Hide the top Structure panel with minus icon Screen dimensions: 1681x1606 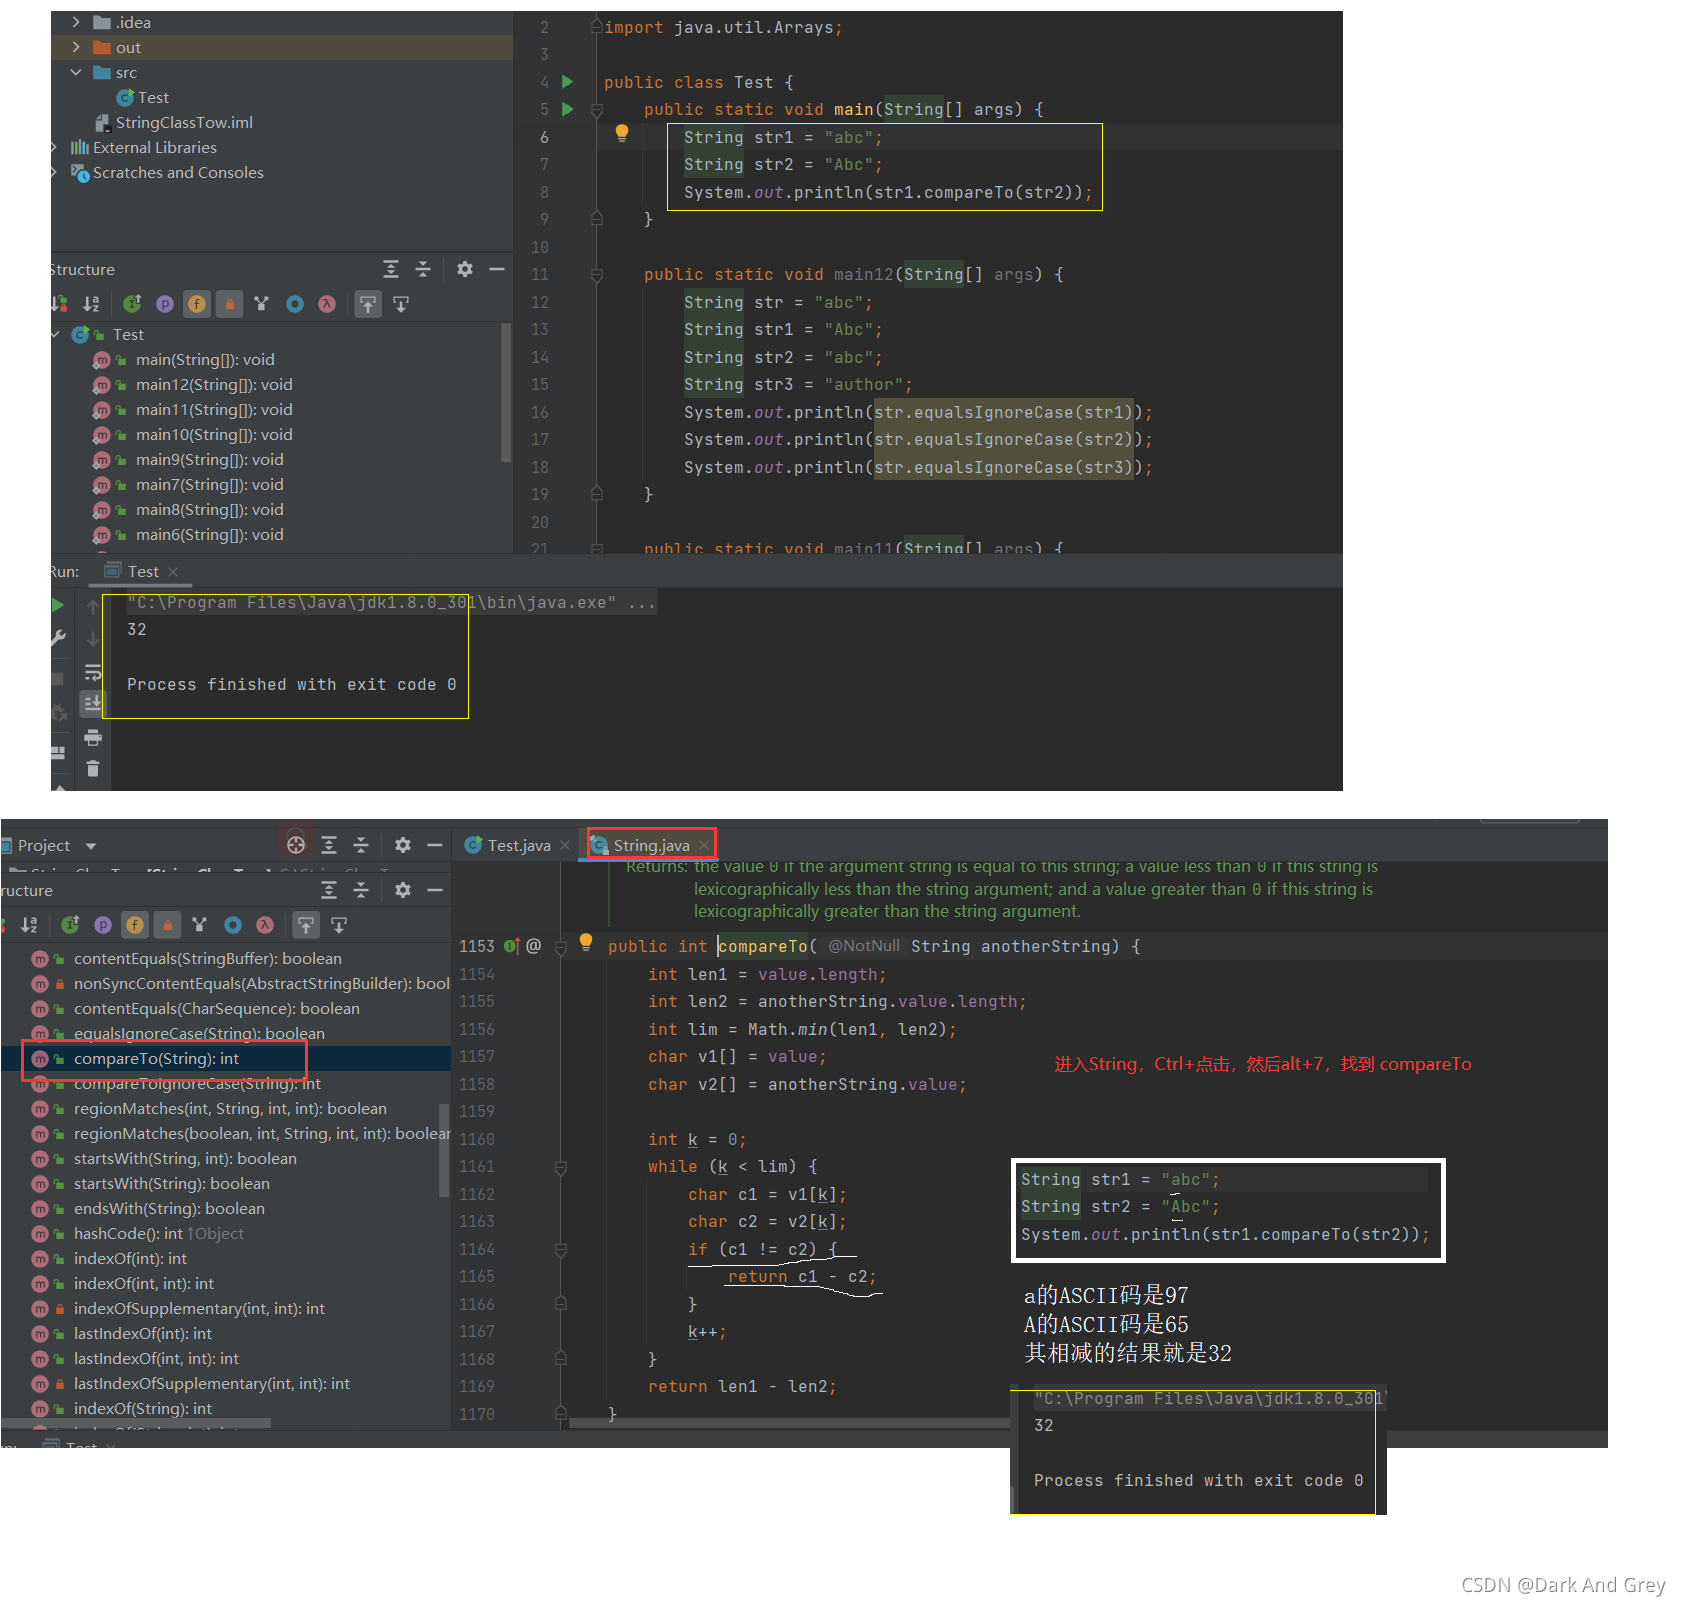[x=497, y=269]
